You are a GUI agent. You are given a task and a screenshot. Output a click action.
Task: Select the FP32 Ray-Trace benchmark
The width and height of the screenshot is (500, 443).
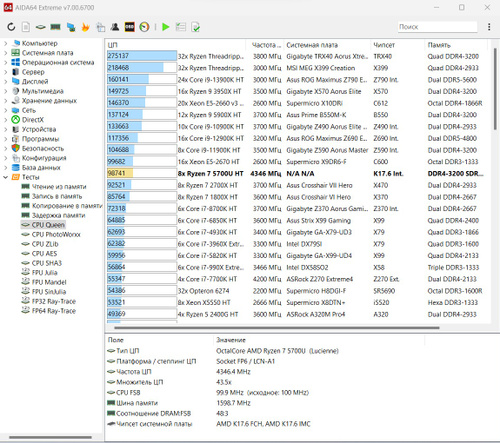click(54, 301)
